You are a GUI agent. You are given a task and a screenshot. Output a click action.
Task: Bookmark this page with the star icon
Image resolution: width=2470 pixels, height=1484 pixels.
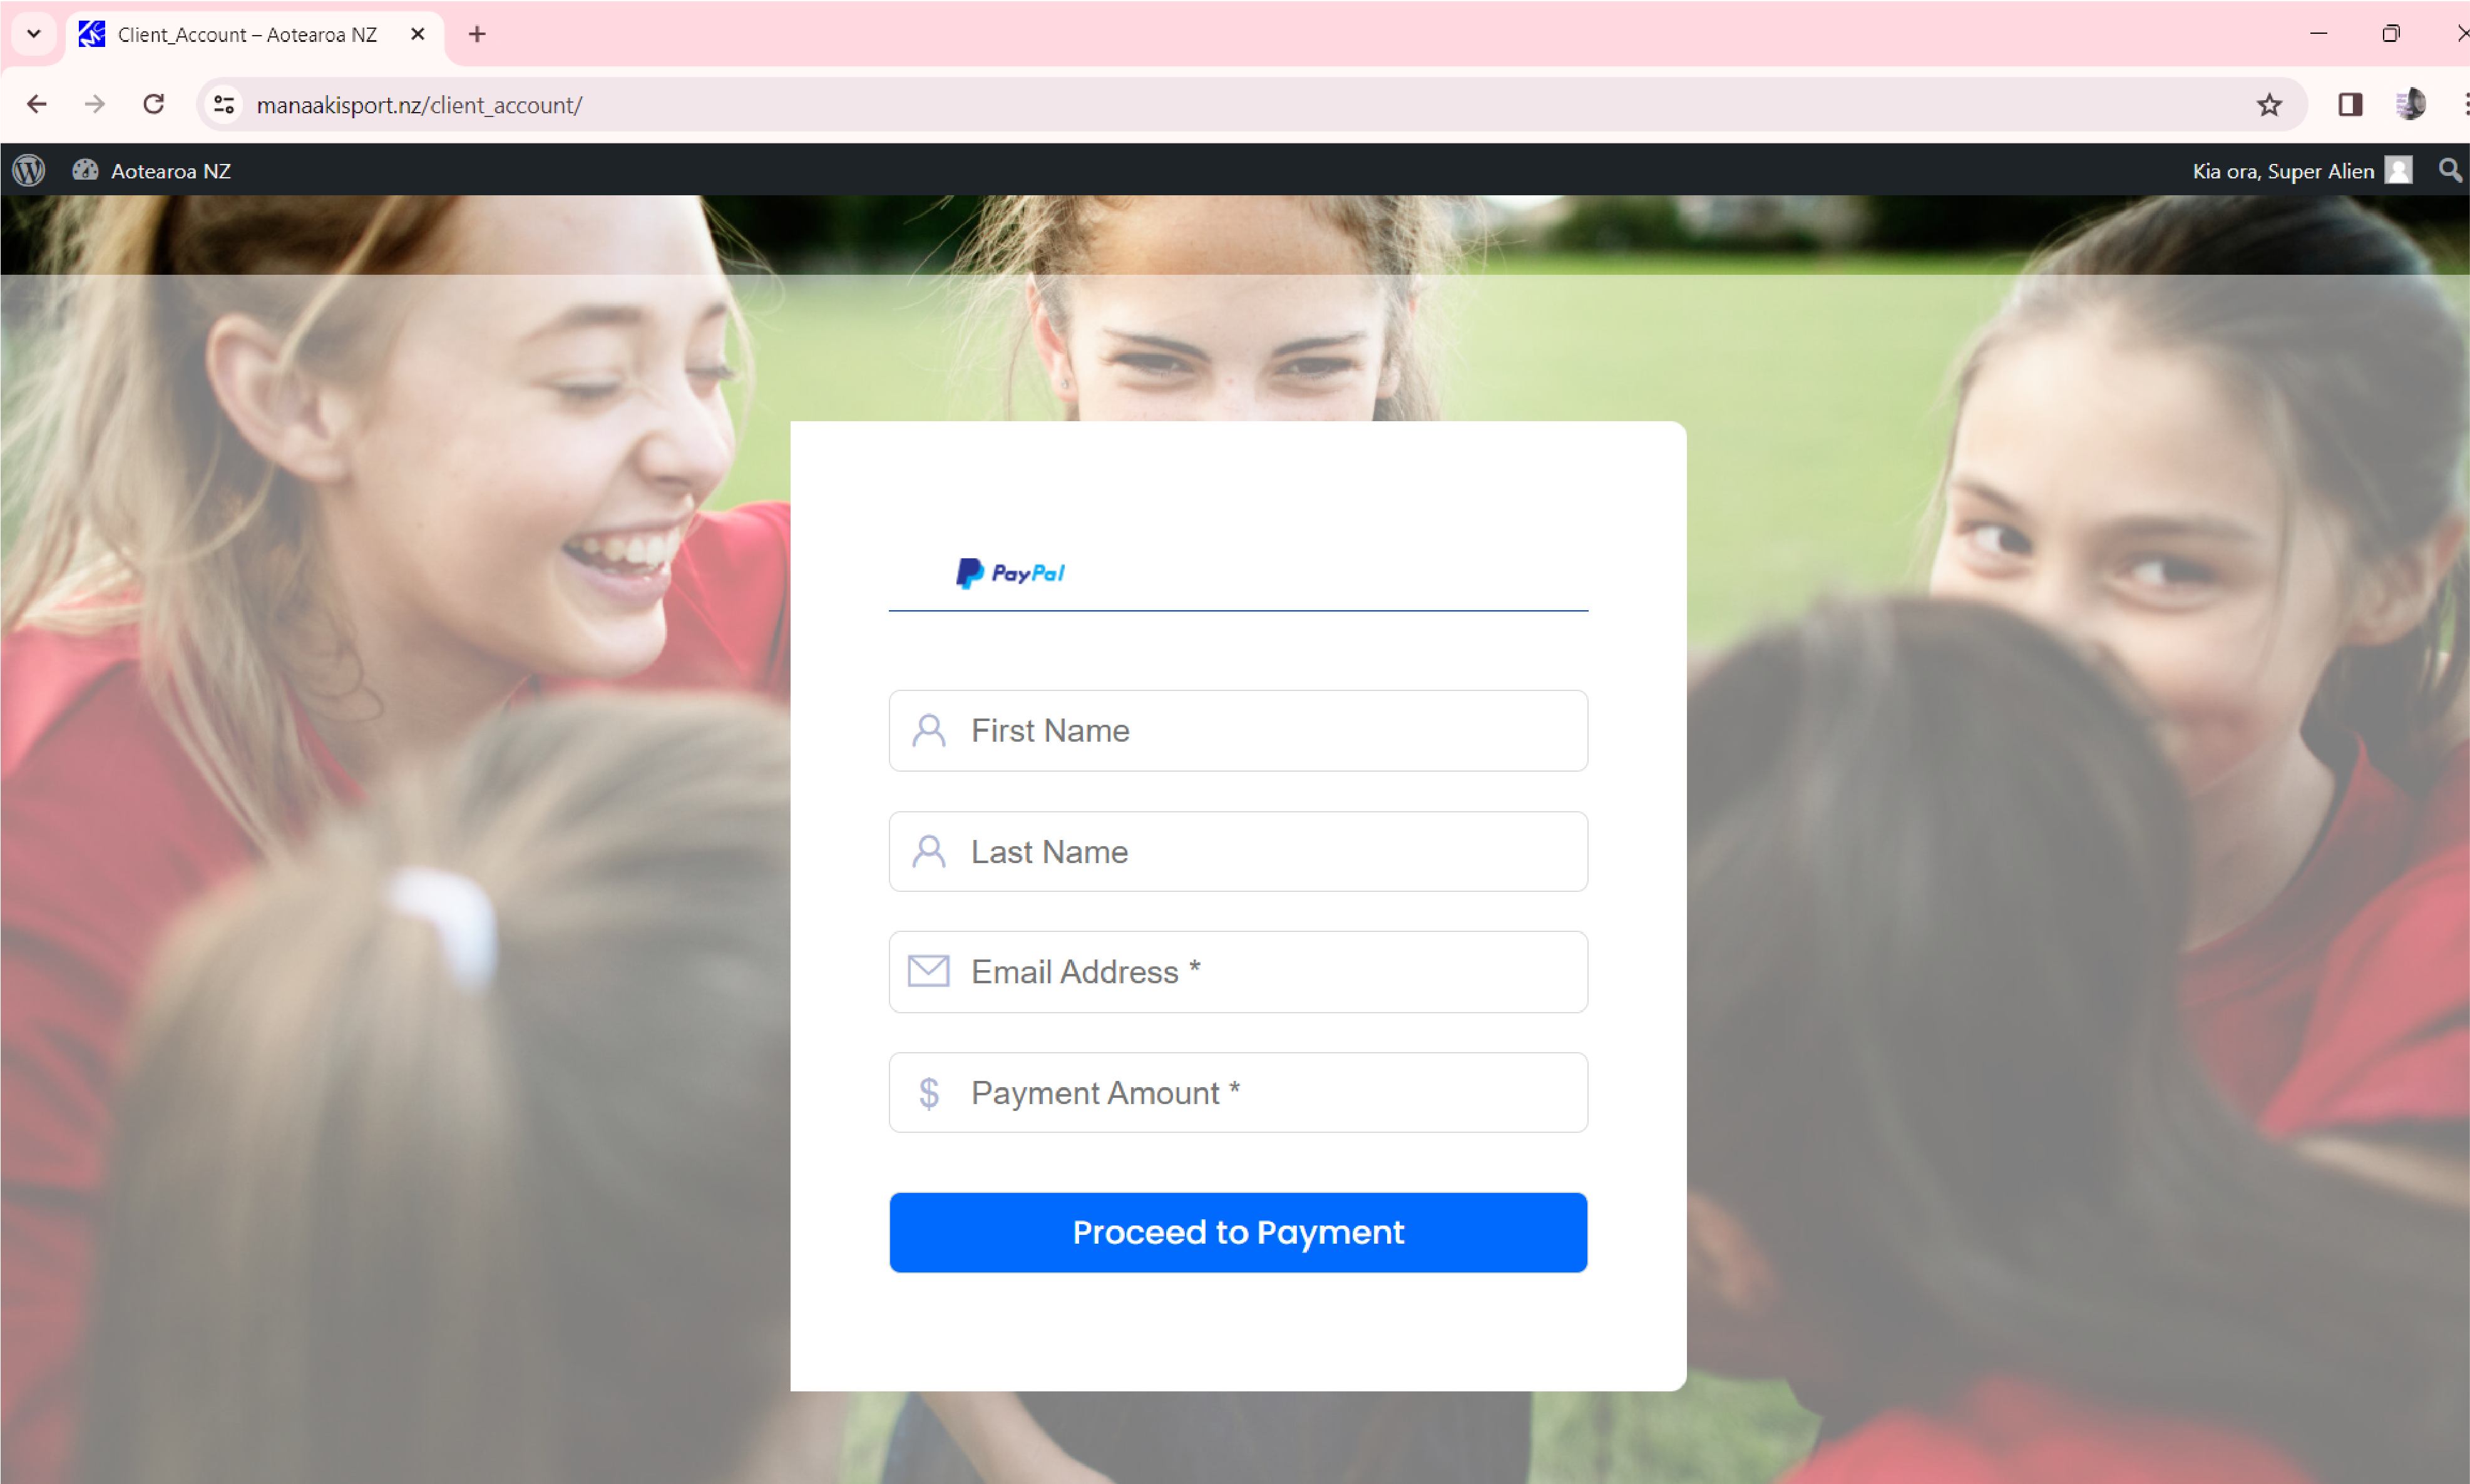(2269, 104)
